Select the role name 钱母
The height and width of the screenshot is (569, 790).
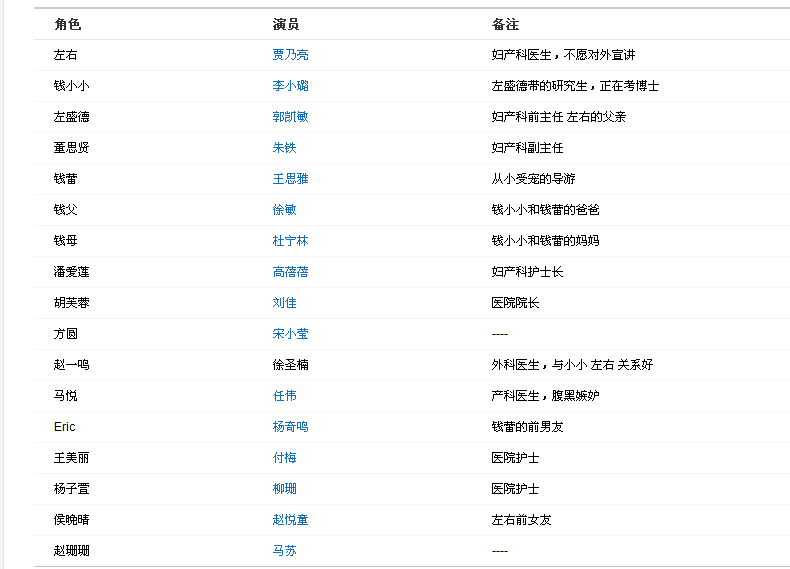[x=65, y=241]
